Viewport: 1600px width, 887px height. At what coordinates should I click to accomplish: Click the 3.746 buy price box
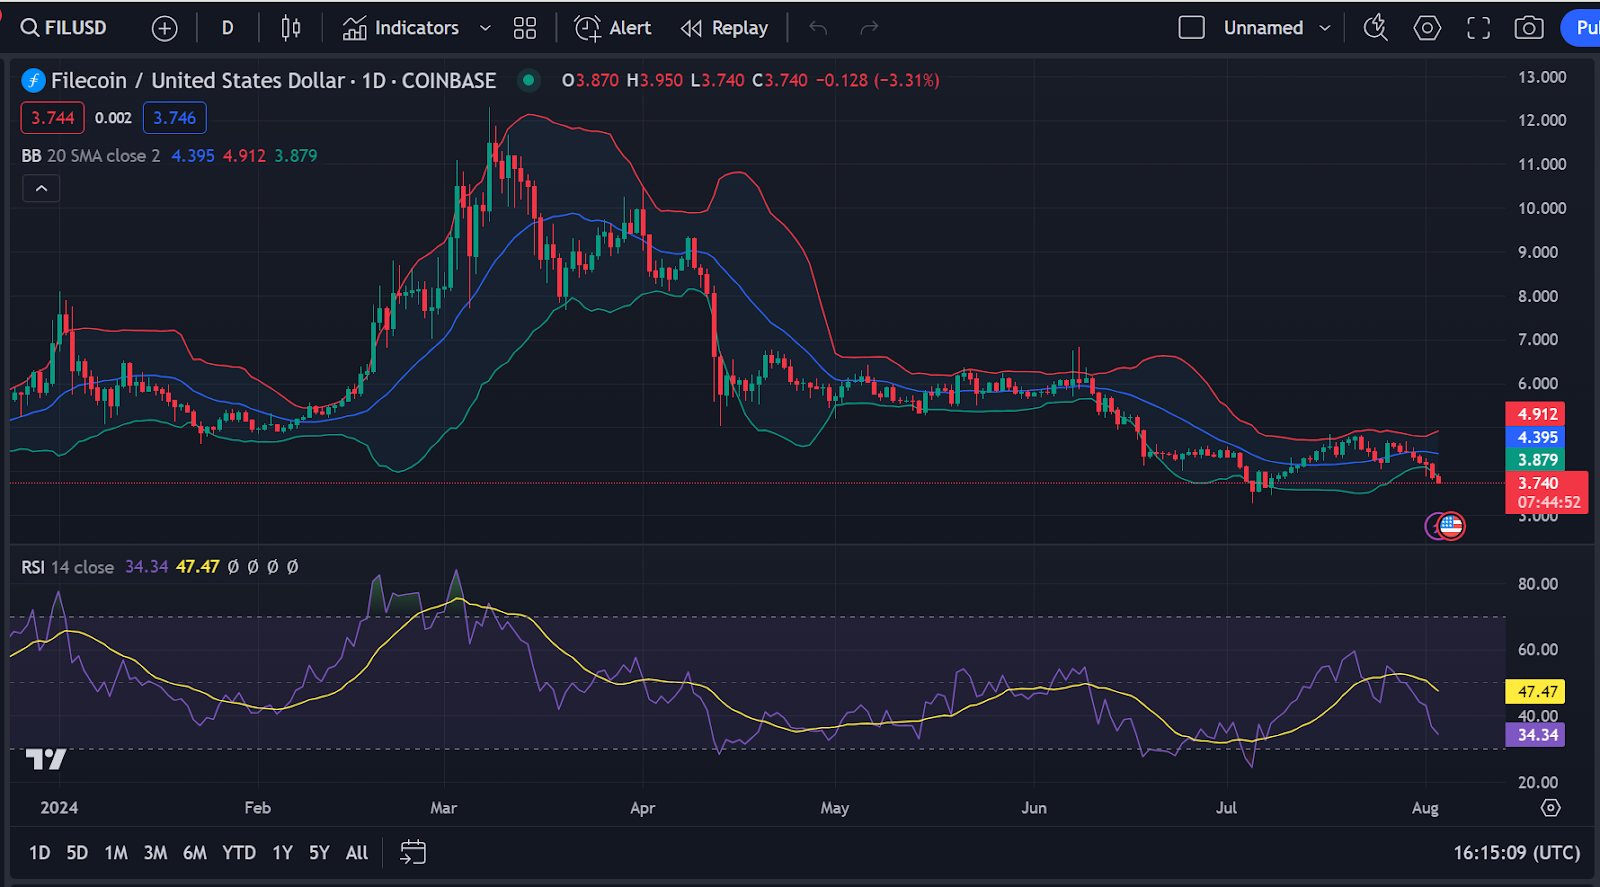point(175,118)
